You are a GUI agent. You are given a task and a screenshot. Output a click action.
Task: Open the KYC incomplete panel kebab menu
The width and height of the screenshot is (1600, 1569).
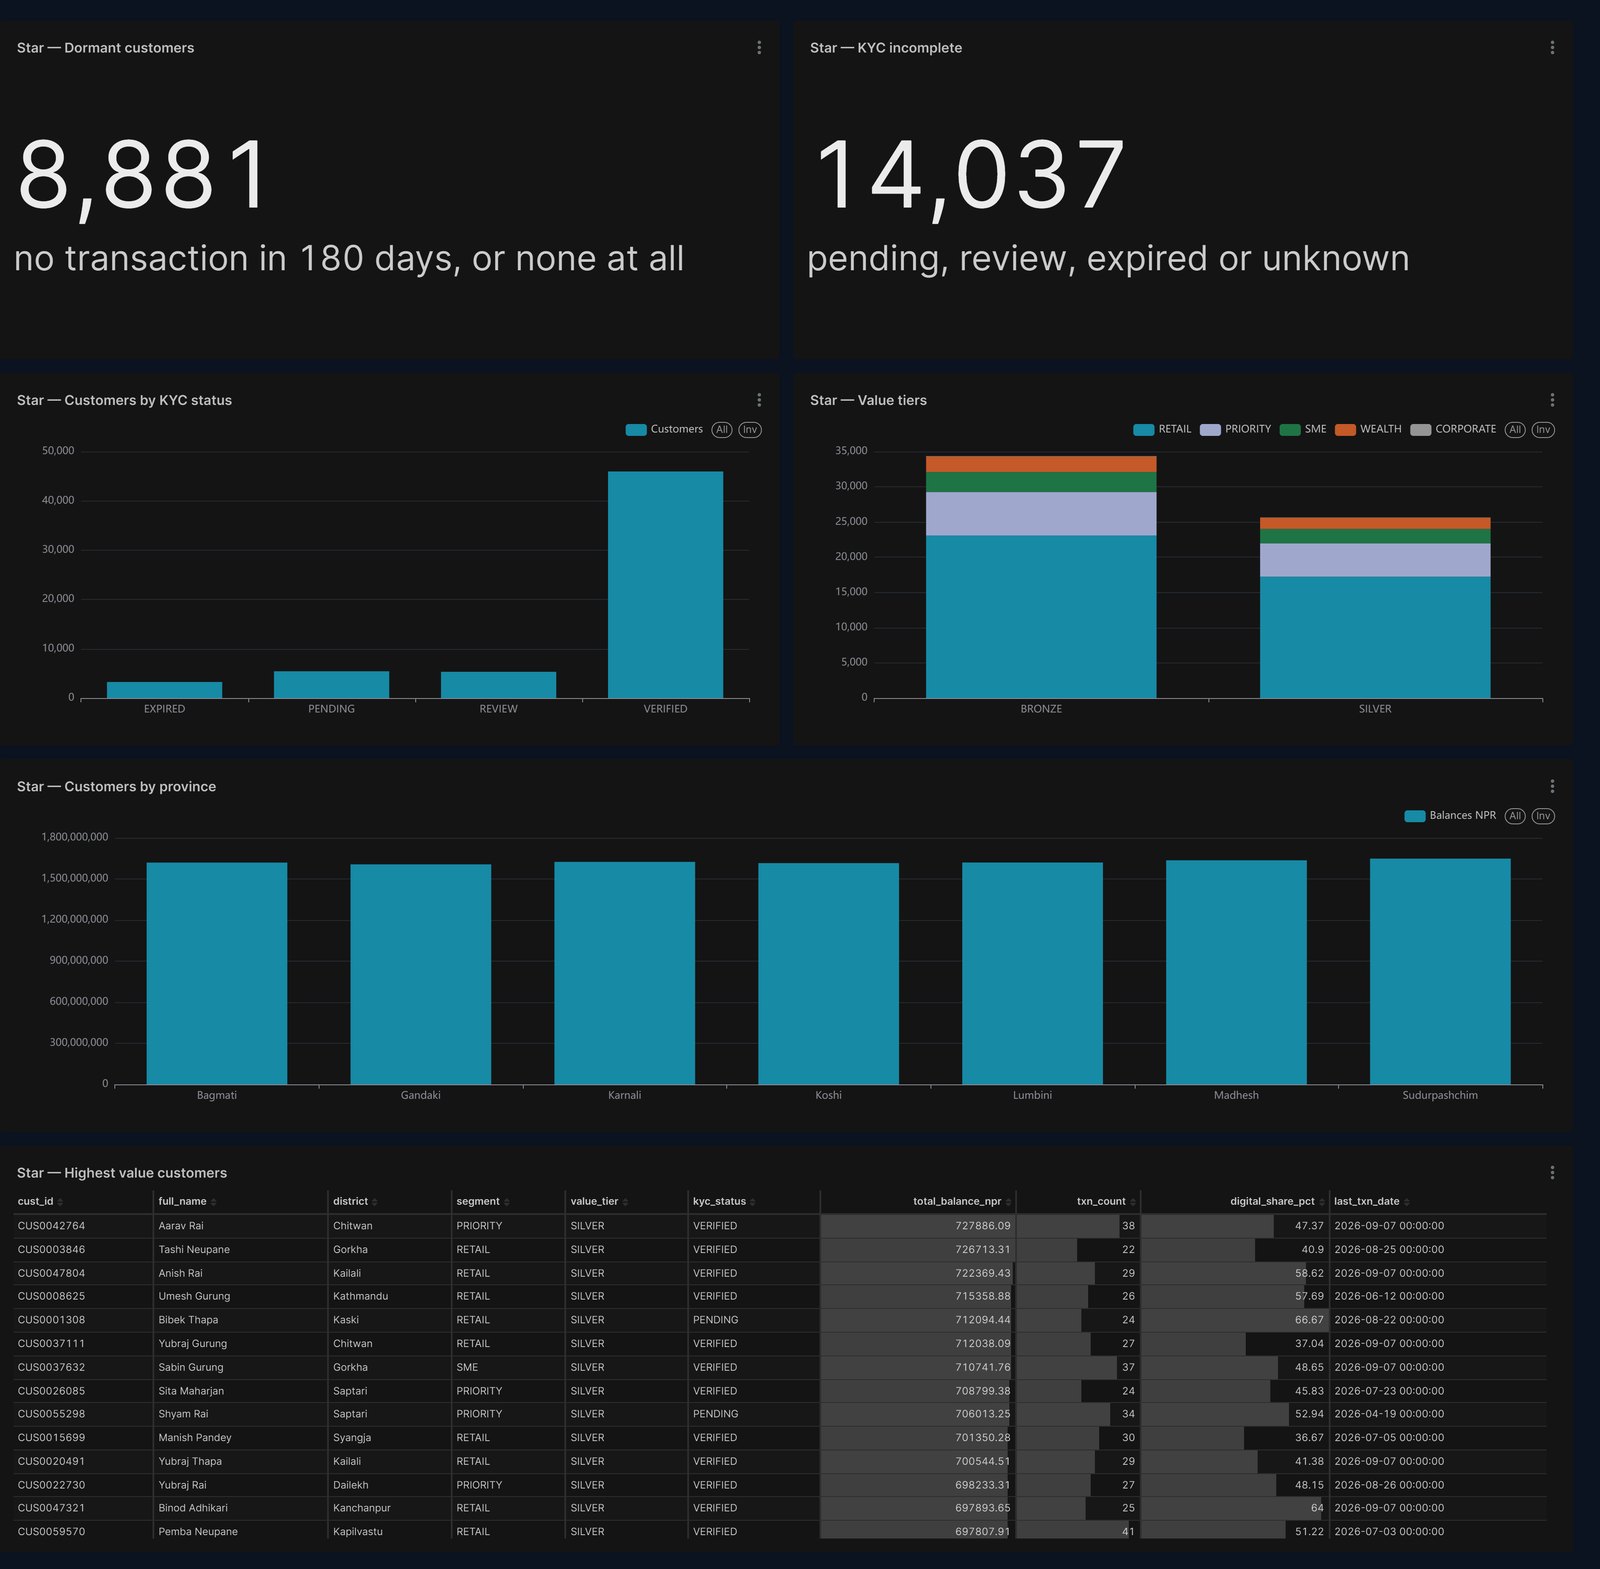tap(1552, 48)
